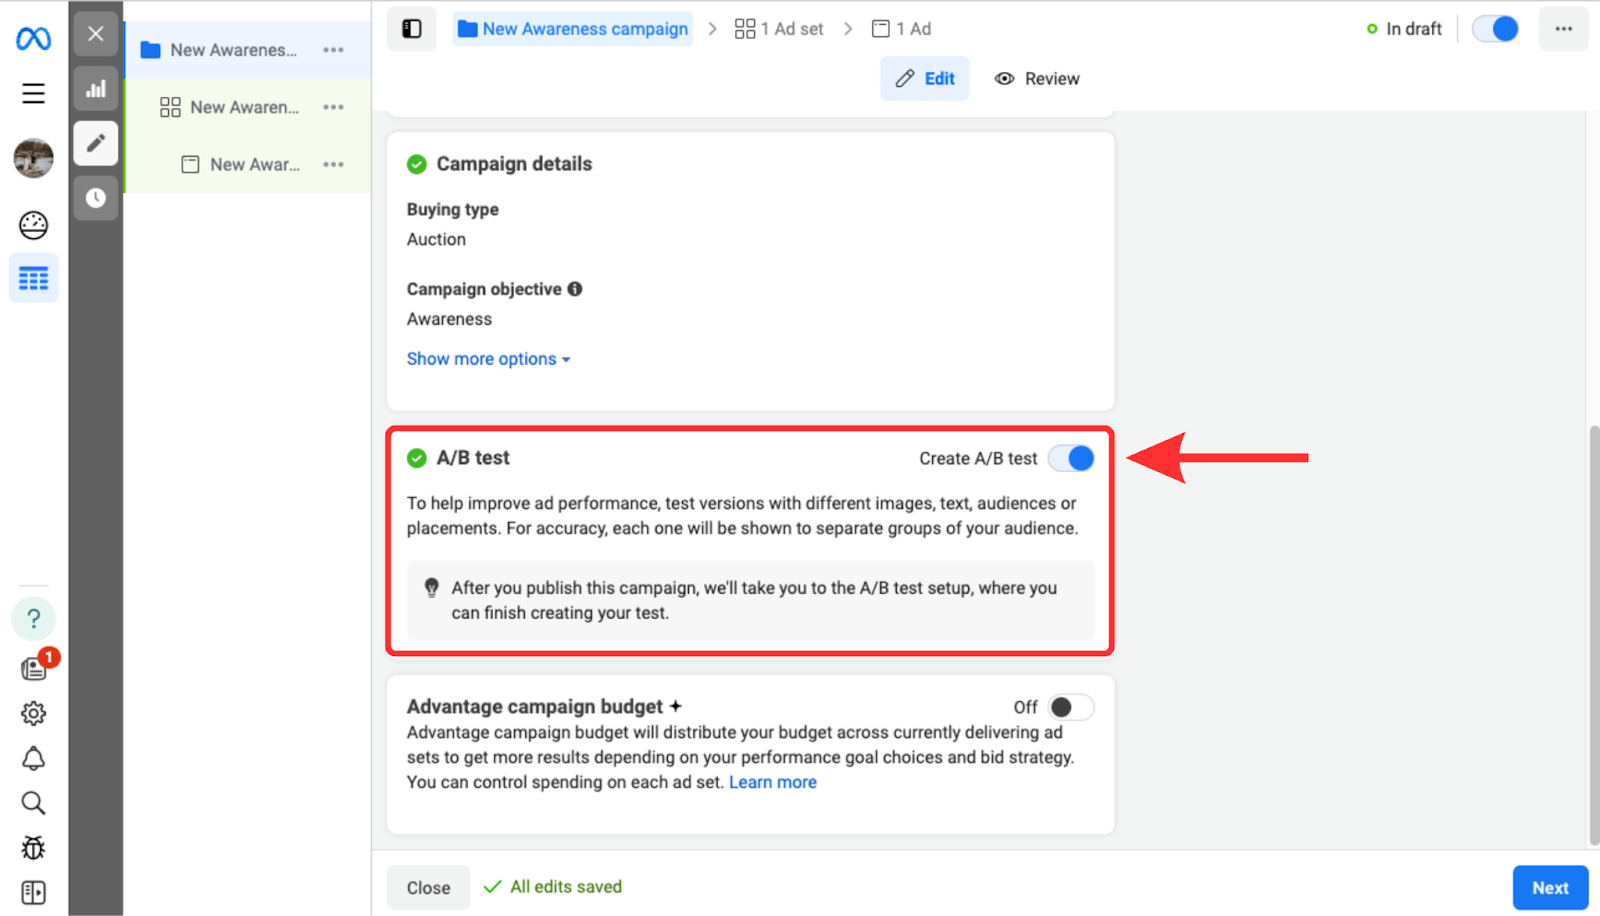
Task: Open the Learn more link
Action: click(773, 782)
